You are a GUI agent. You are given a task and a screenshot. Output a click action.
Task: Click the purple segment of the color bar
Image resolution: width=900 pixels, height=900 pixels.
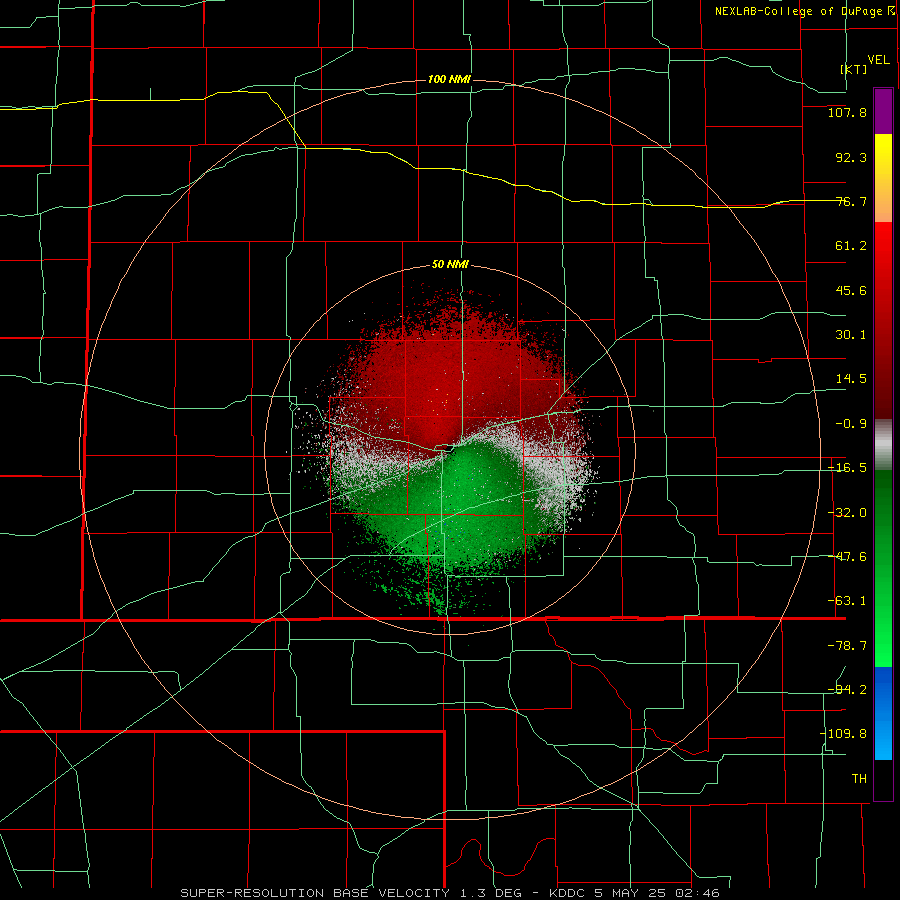coord(883,111)
